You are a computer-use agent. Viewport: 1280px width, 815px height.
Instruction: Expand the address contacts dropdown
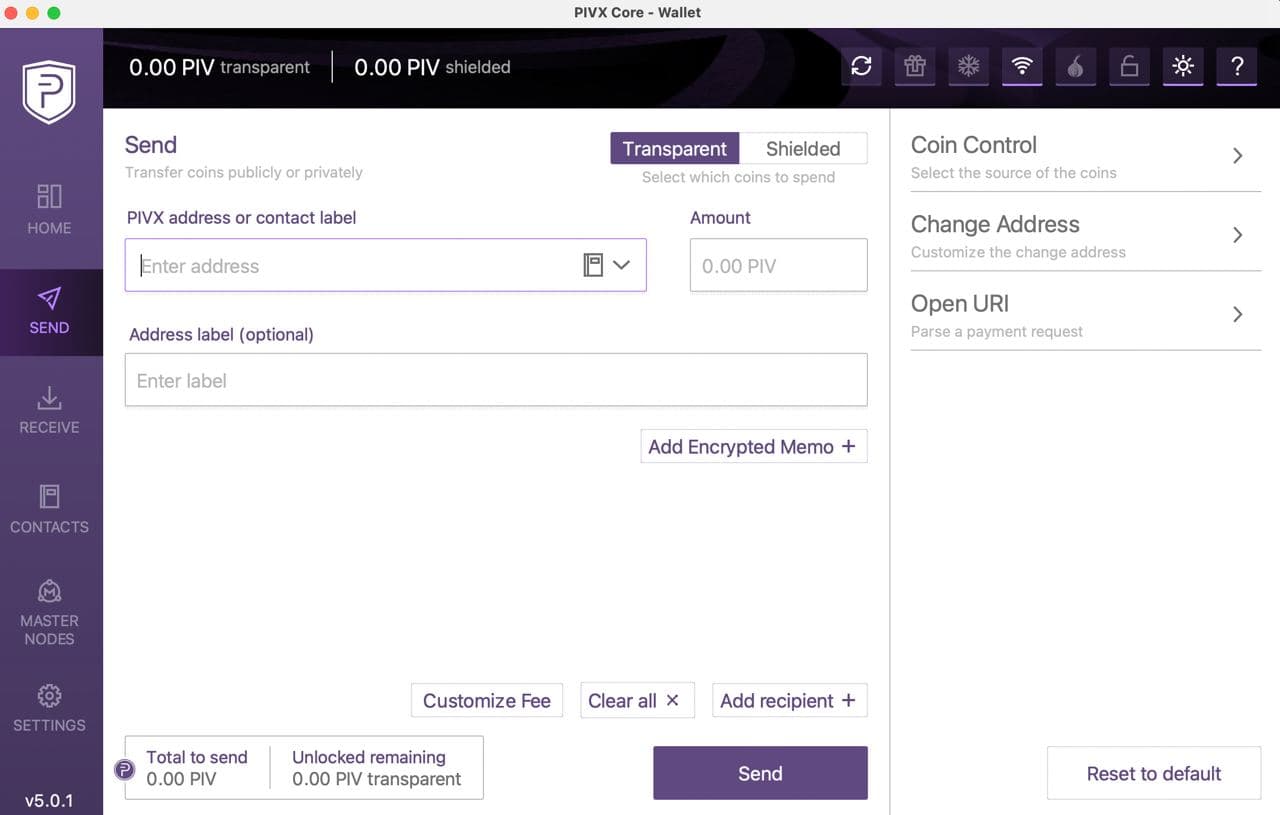click(x=620, y=265)
